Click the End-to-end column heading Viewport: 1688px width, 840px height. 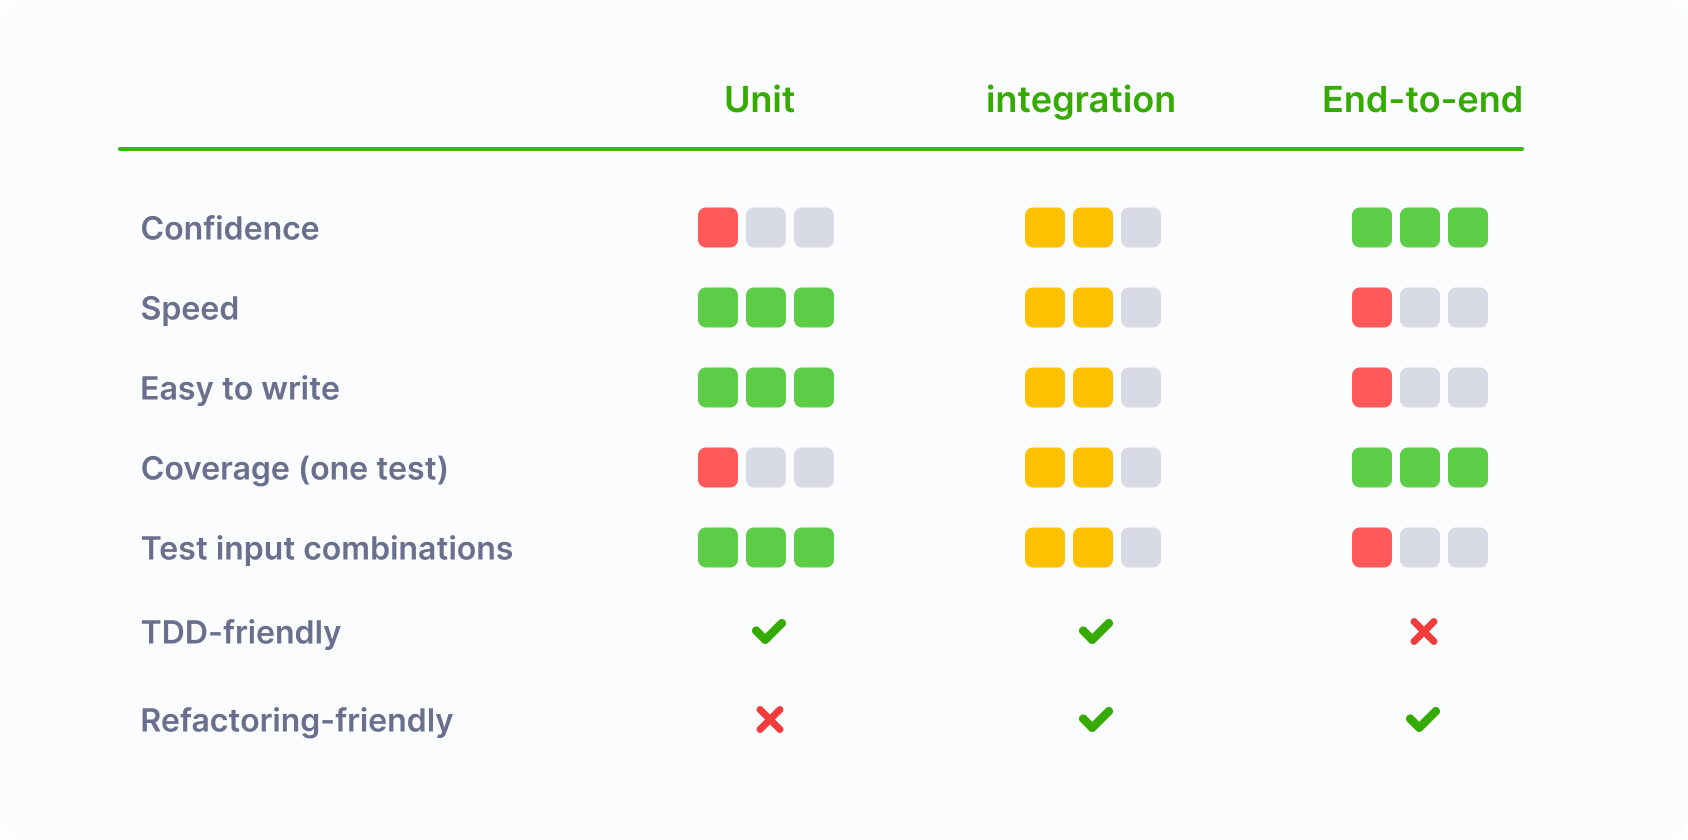[1422, 100]
